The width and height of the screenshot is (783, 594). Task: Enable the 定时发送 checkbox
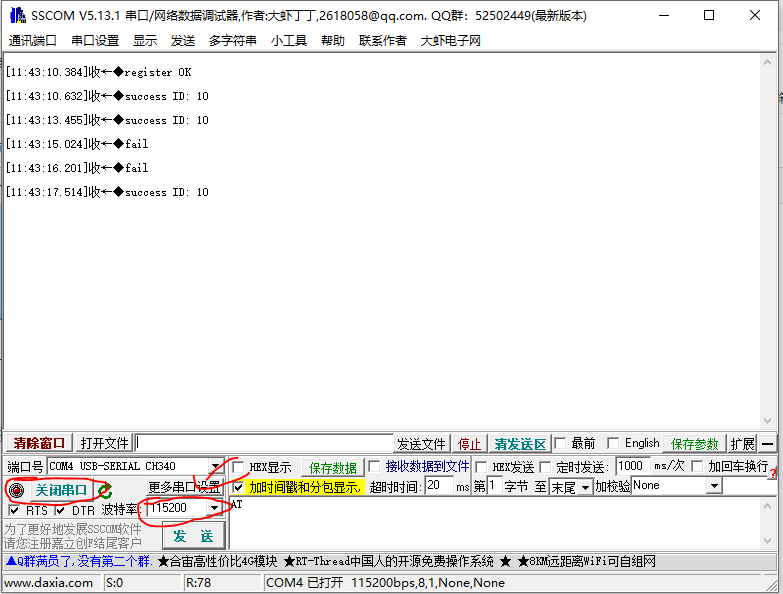545,467
